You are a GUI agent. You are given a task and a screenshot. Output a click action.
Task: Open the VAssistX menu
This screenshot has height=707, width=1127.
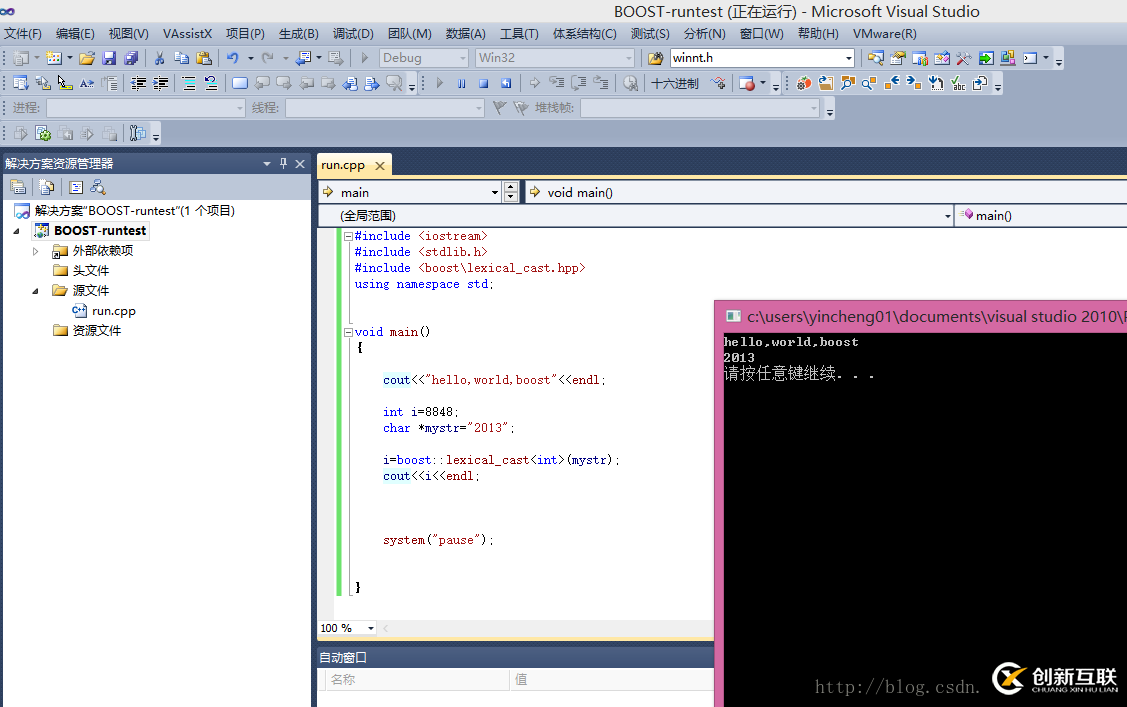[x=187, y=34]
